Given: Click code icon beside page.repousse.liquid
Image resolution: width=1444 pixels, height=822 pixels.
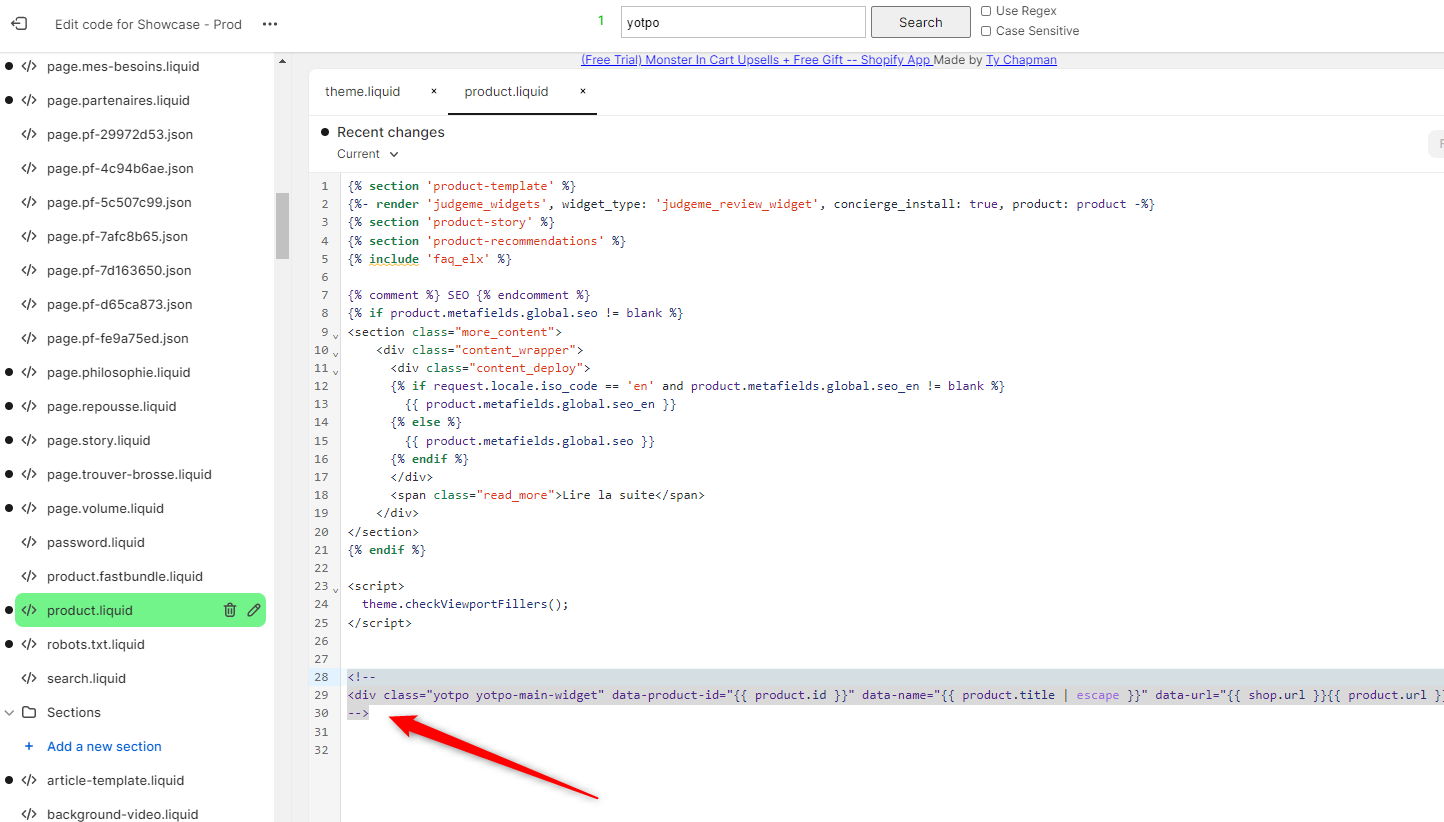Looking at the screenshot, I should coord(29,406).
